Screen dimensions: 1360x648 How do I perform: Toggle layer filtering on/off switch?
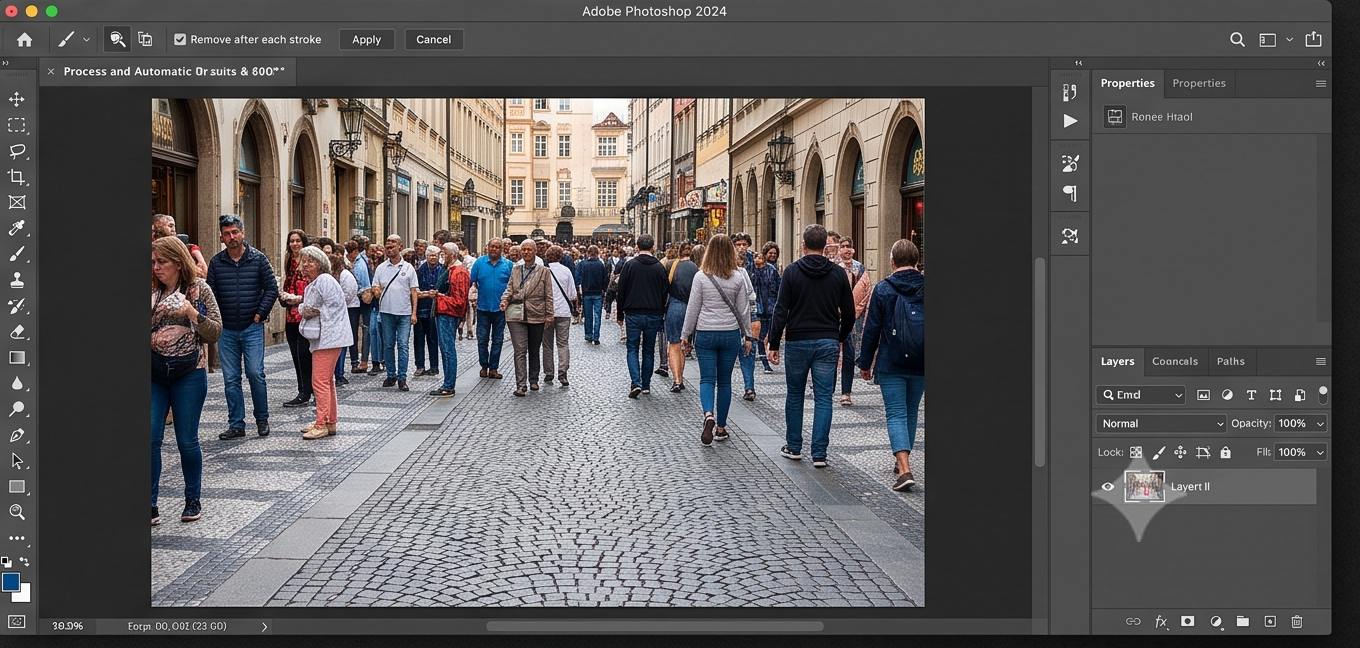(x=1323, y=394)
